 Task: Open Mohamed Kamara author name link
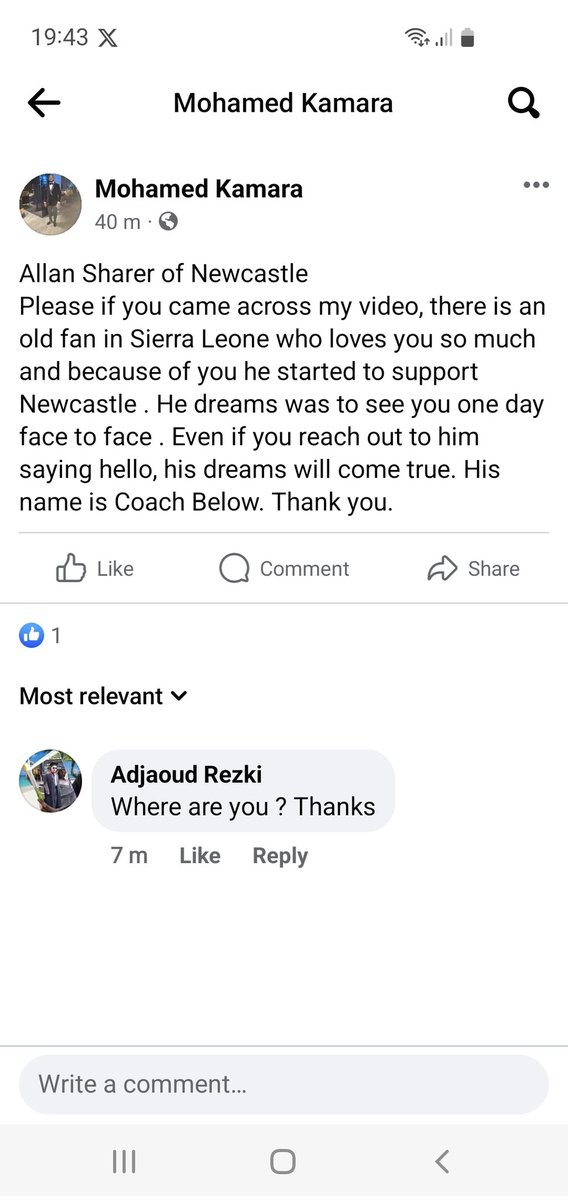click(x=199, y=189)
